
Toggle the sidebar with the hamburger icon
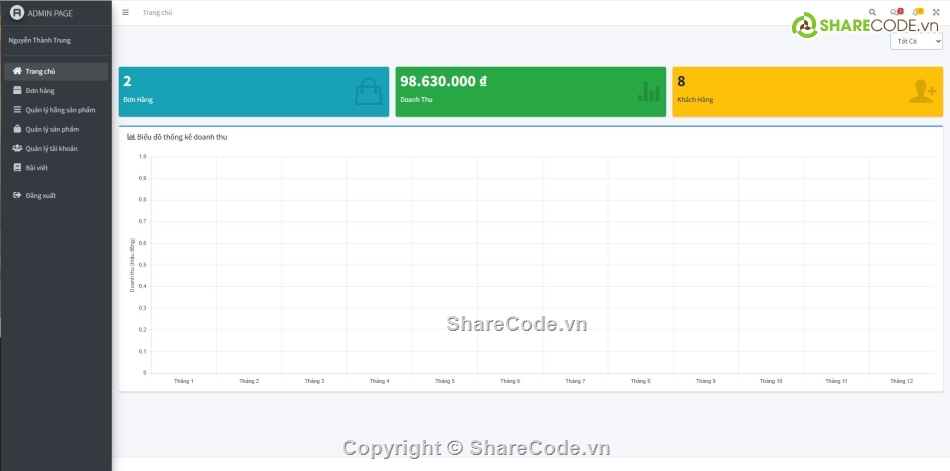click(x=125, y=12)
